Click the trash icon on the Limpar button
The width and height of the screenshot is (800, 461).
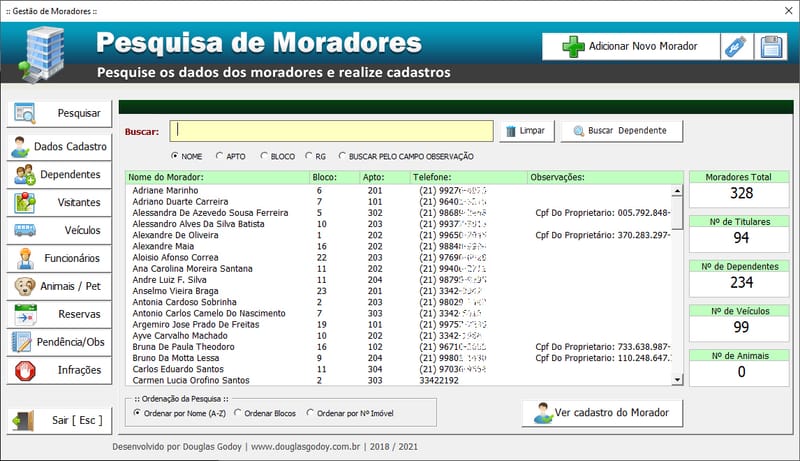pos(511,131)
